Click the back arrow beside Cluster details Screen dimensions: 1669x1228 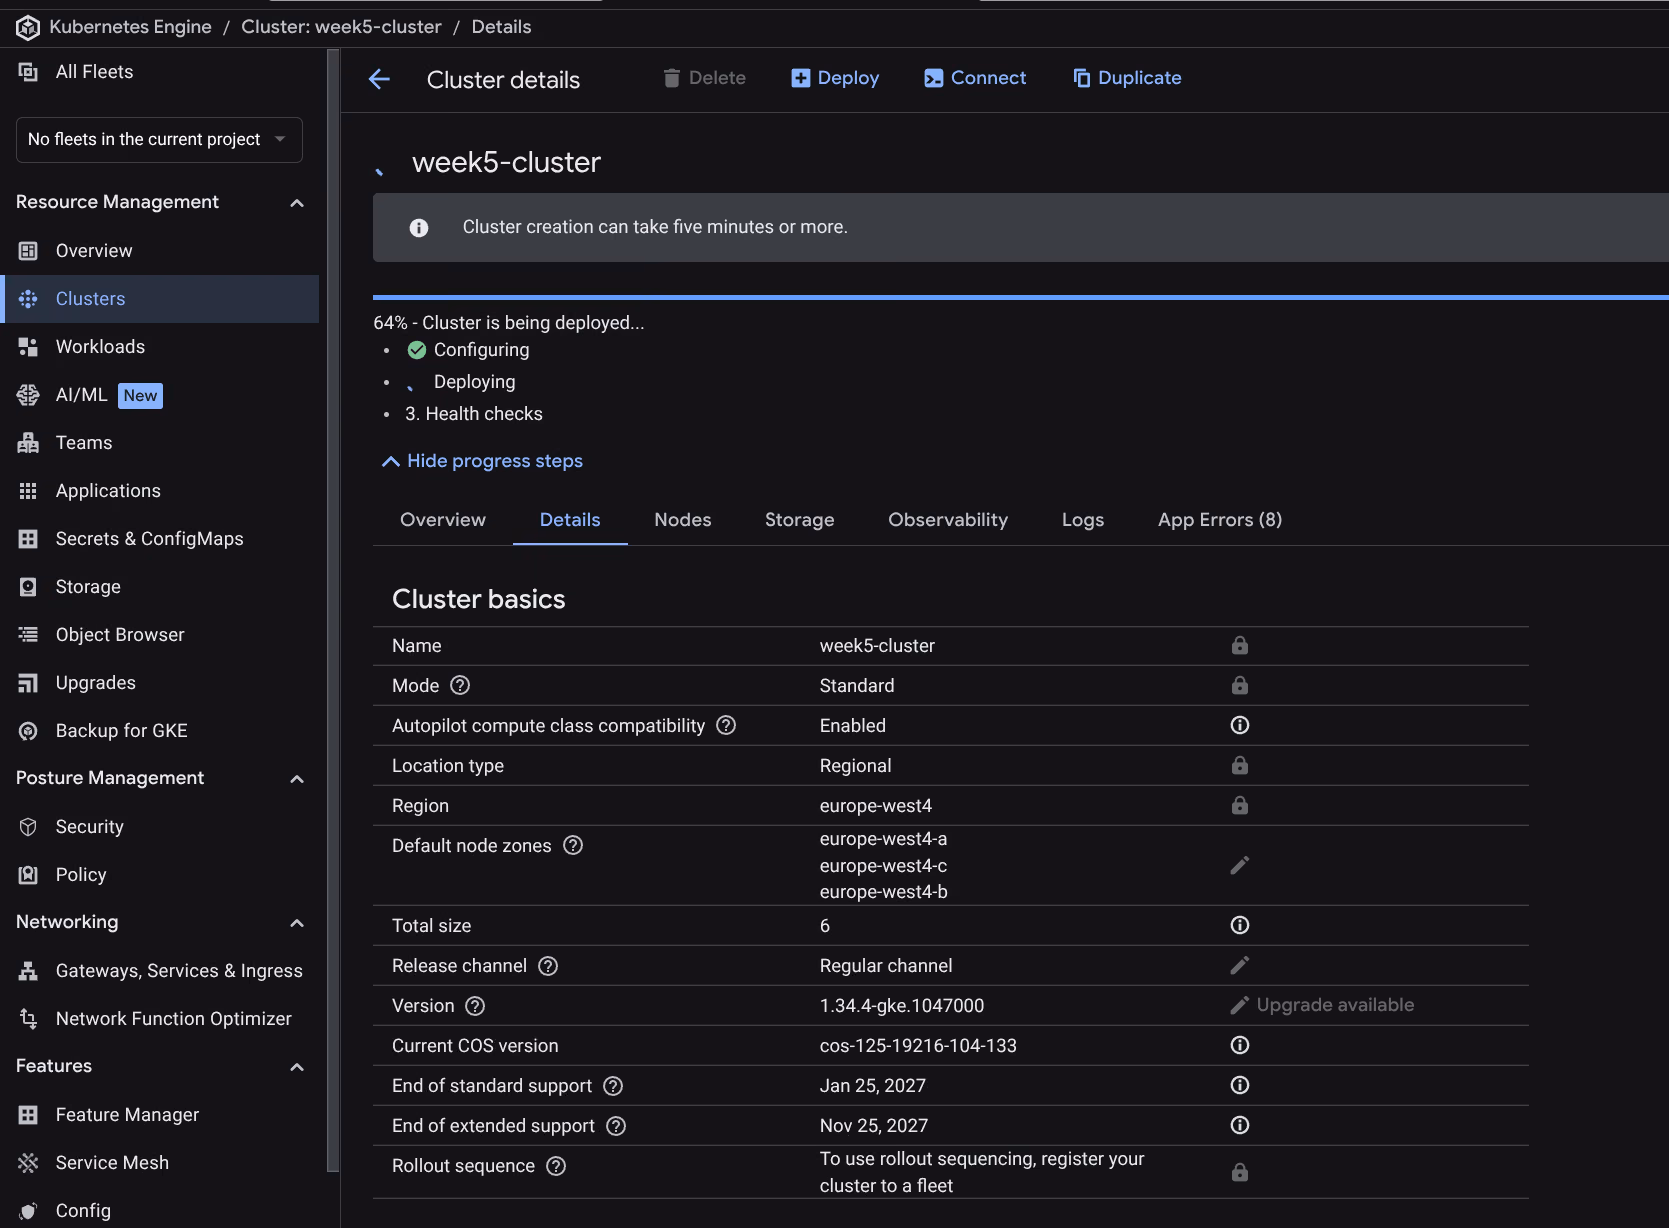pyautogui.click(x=379, y=79)
